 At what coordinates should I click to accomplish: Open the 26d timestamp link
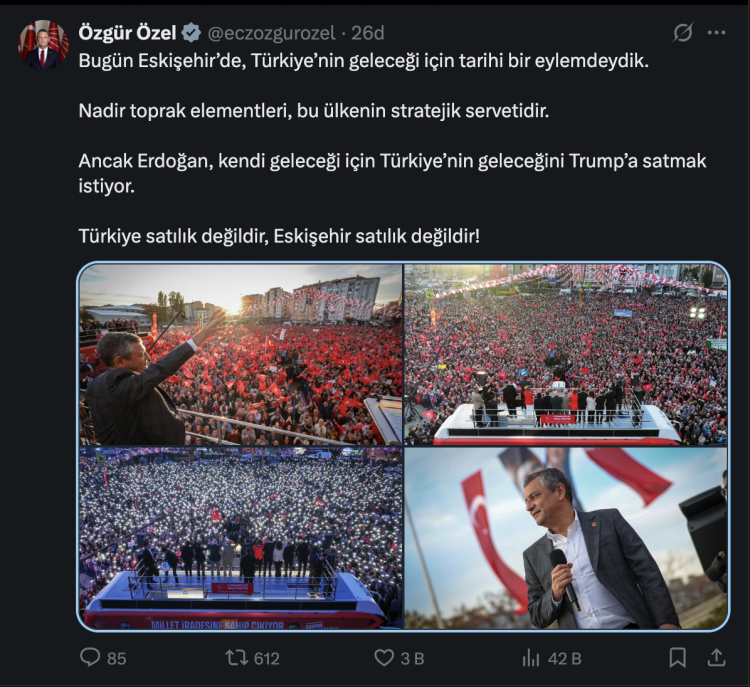pyautogui.click(x=368, y=33)
